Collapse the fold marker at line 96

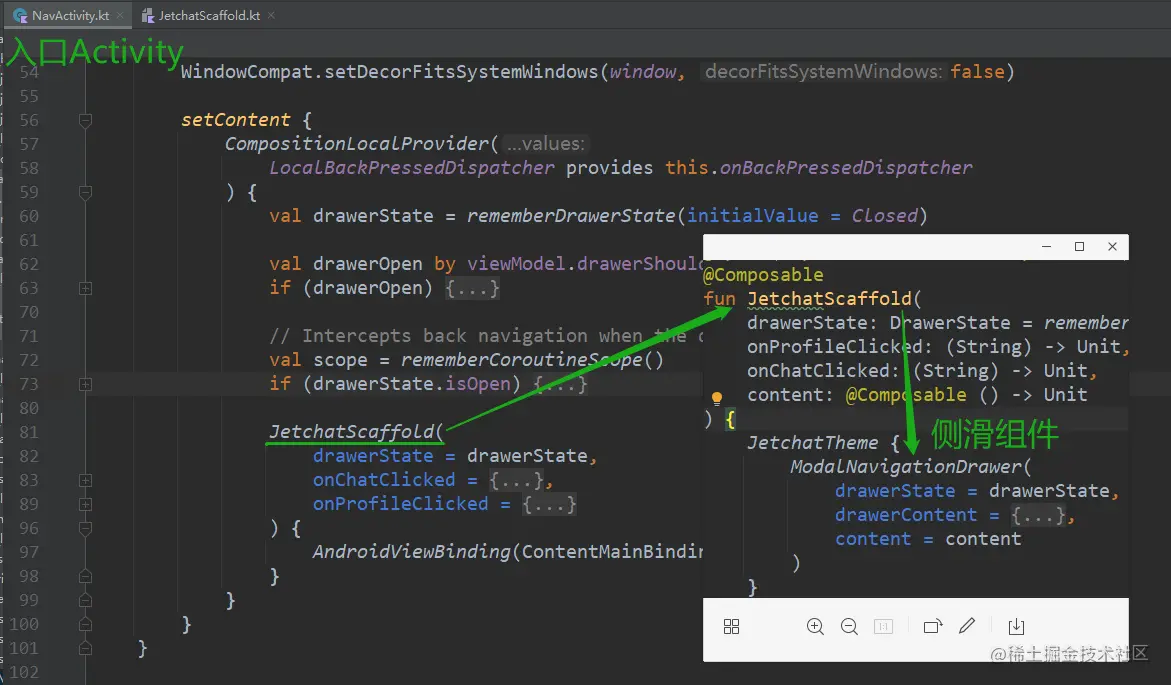pos(85,528)
